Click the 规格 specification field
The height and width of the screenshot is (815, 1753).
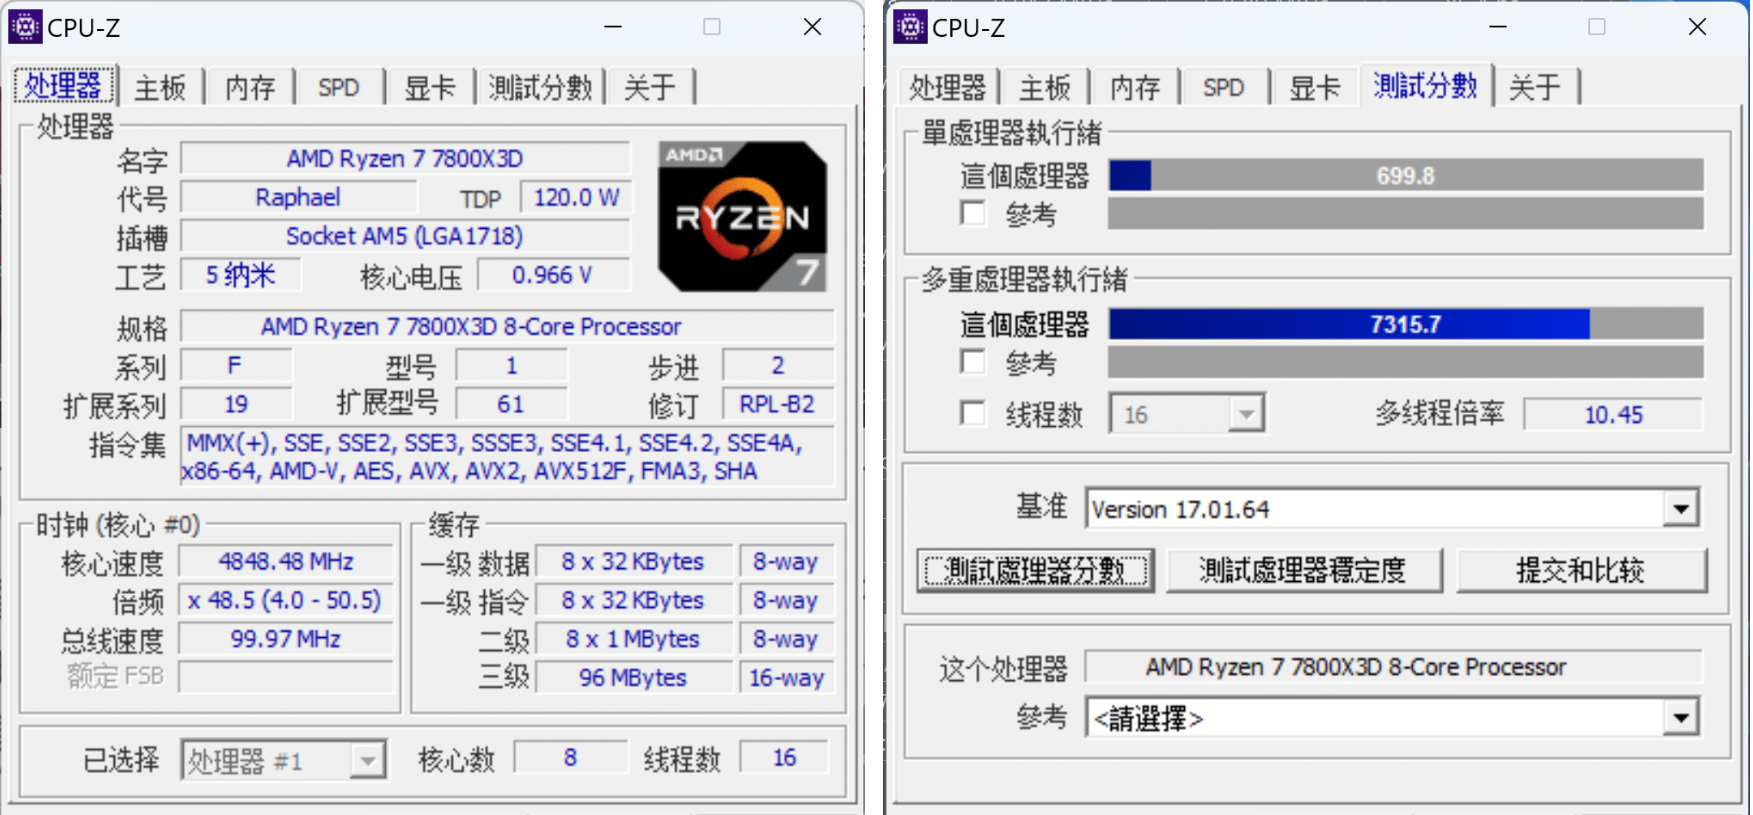[x=507, y=327]
